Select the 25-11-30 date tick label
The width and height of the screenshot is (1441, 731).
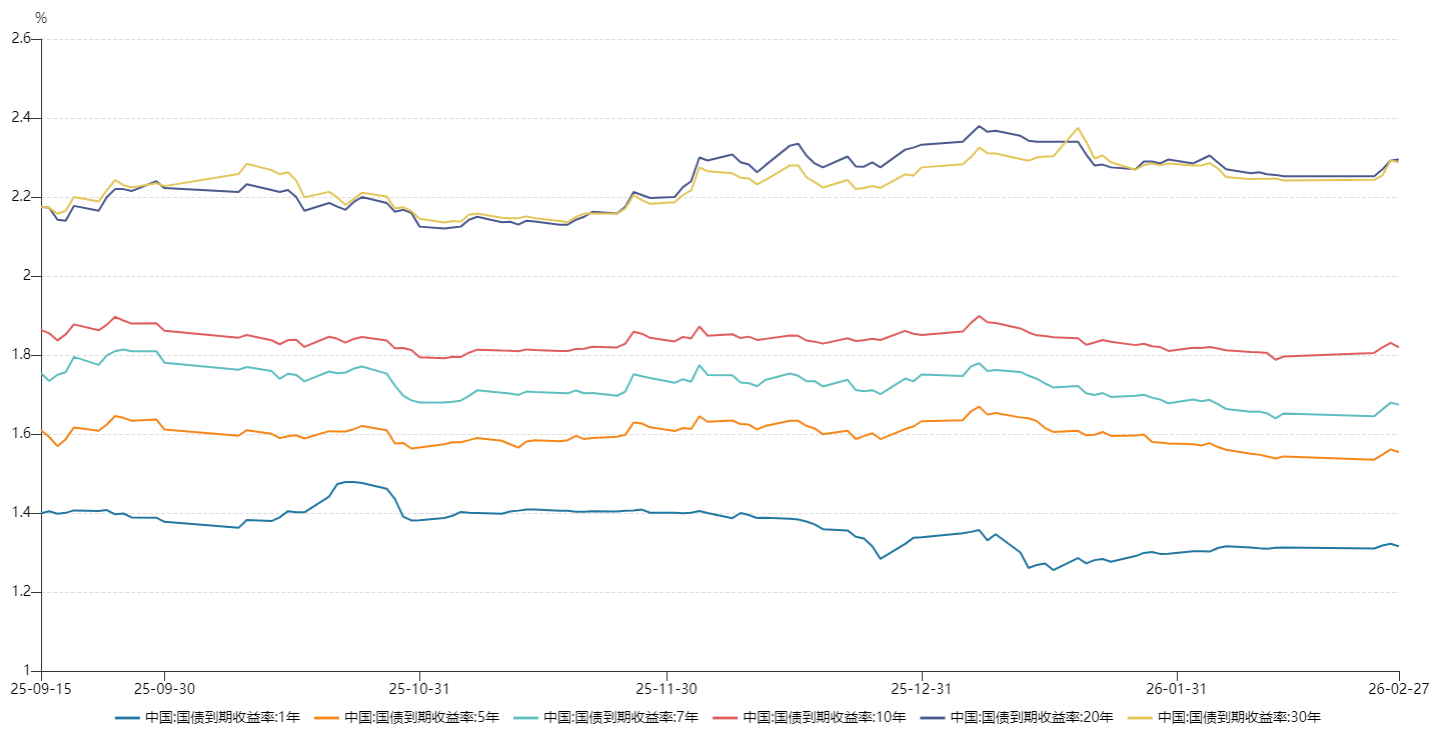(x=666, y=689)
